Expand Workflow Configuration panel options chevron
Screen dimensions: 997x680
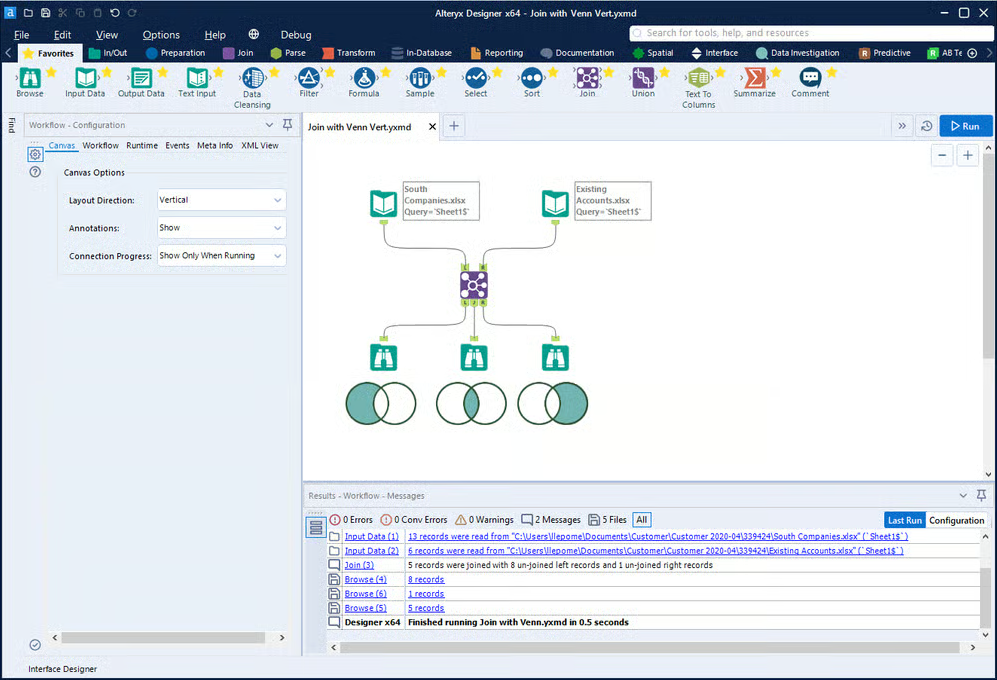269,125
